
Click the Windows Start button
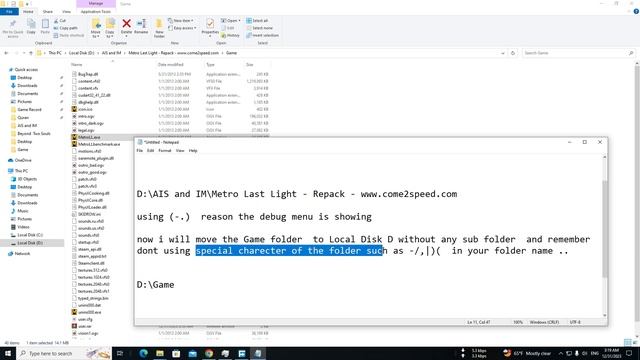pos(8,353)
